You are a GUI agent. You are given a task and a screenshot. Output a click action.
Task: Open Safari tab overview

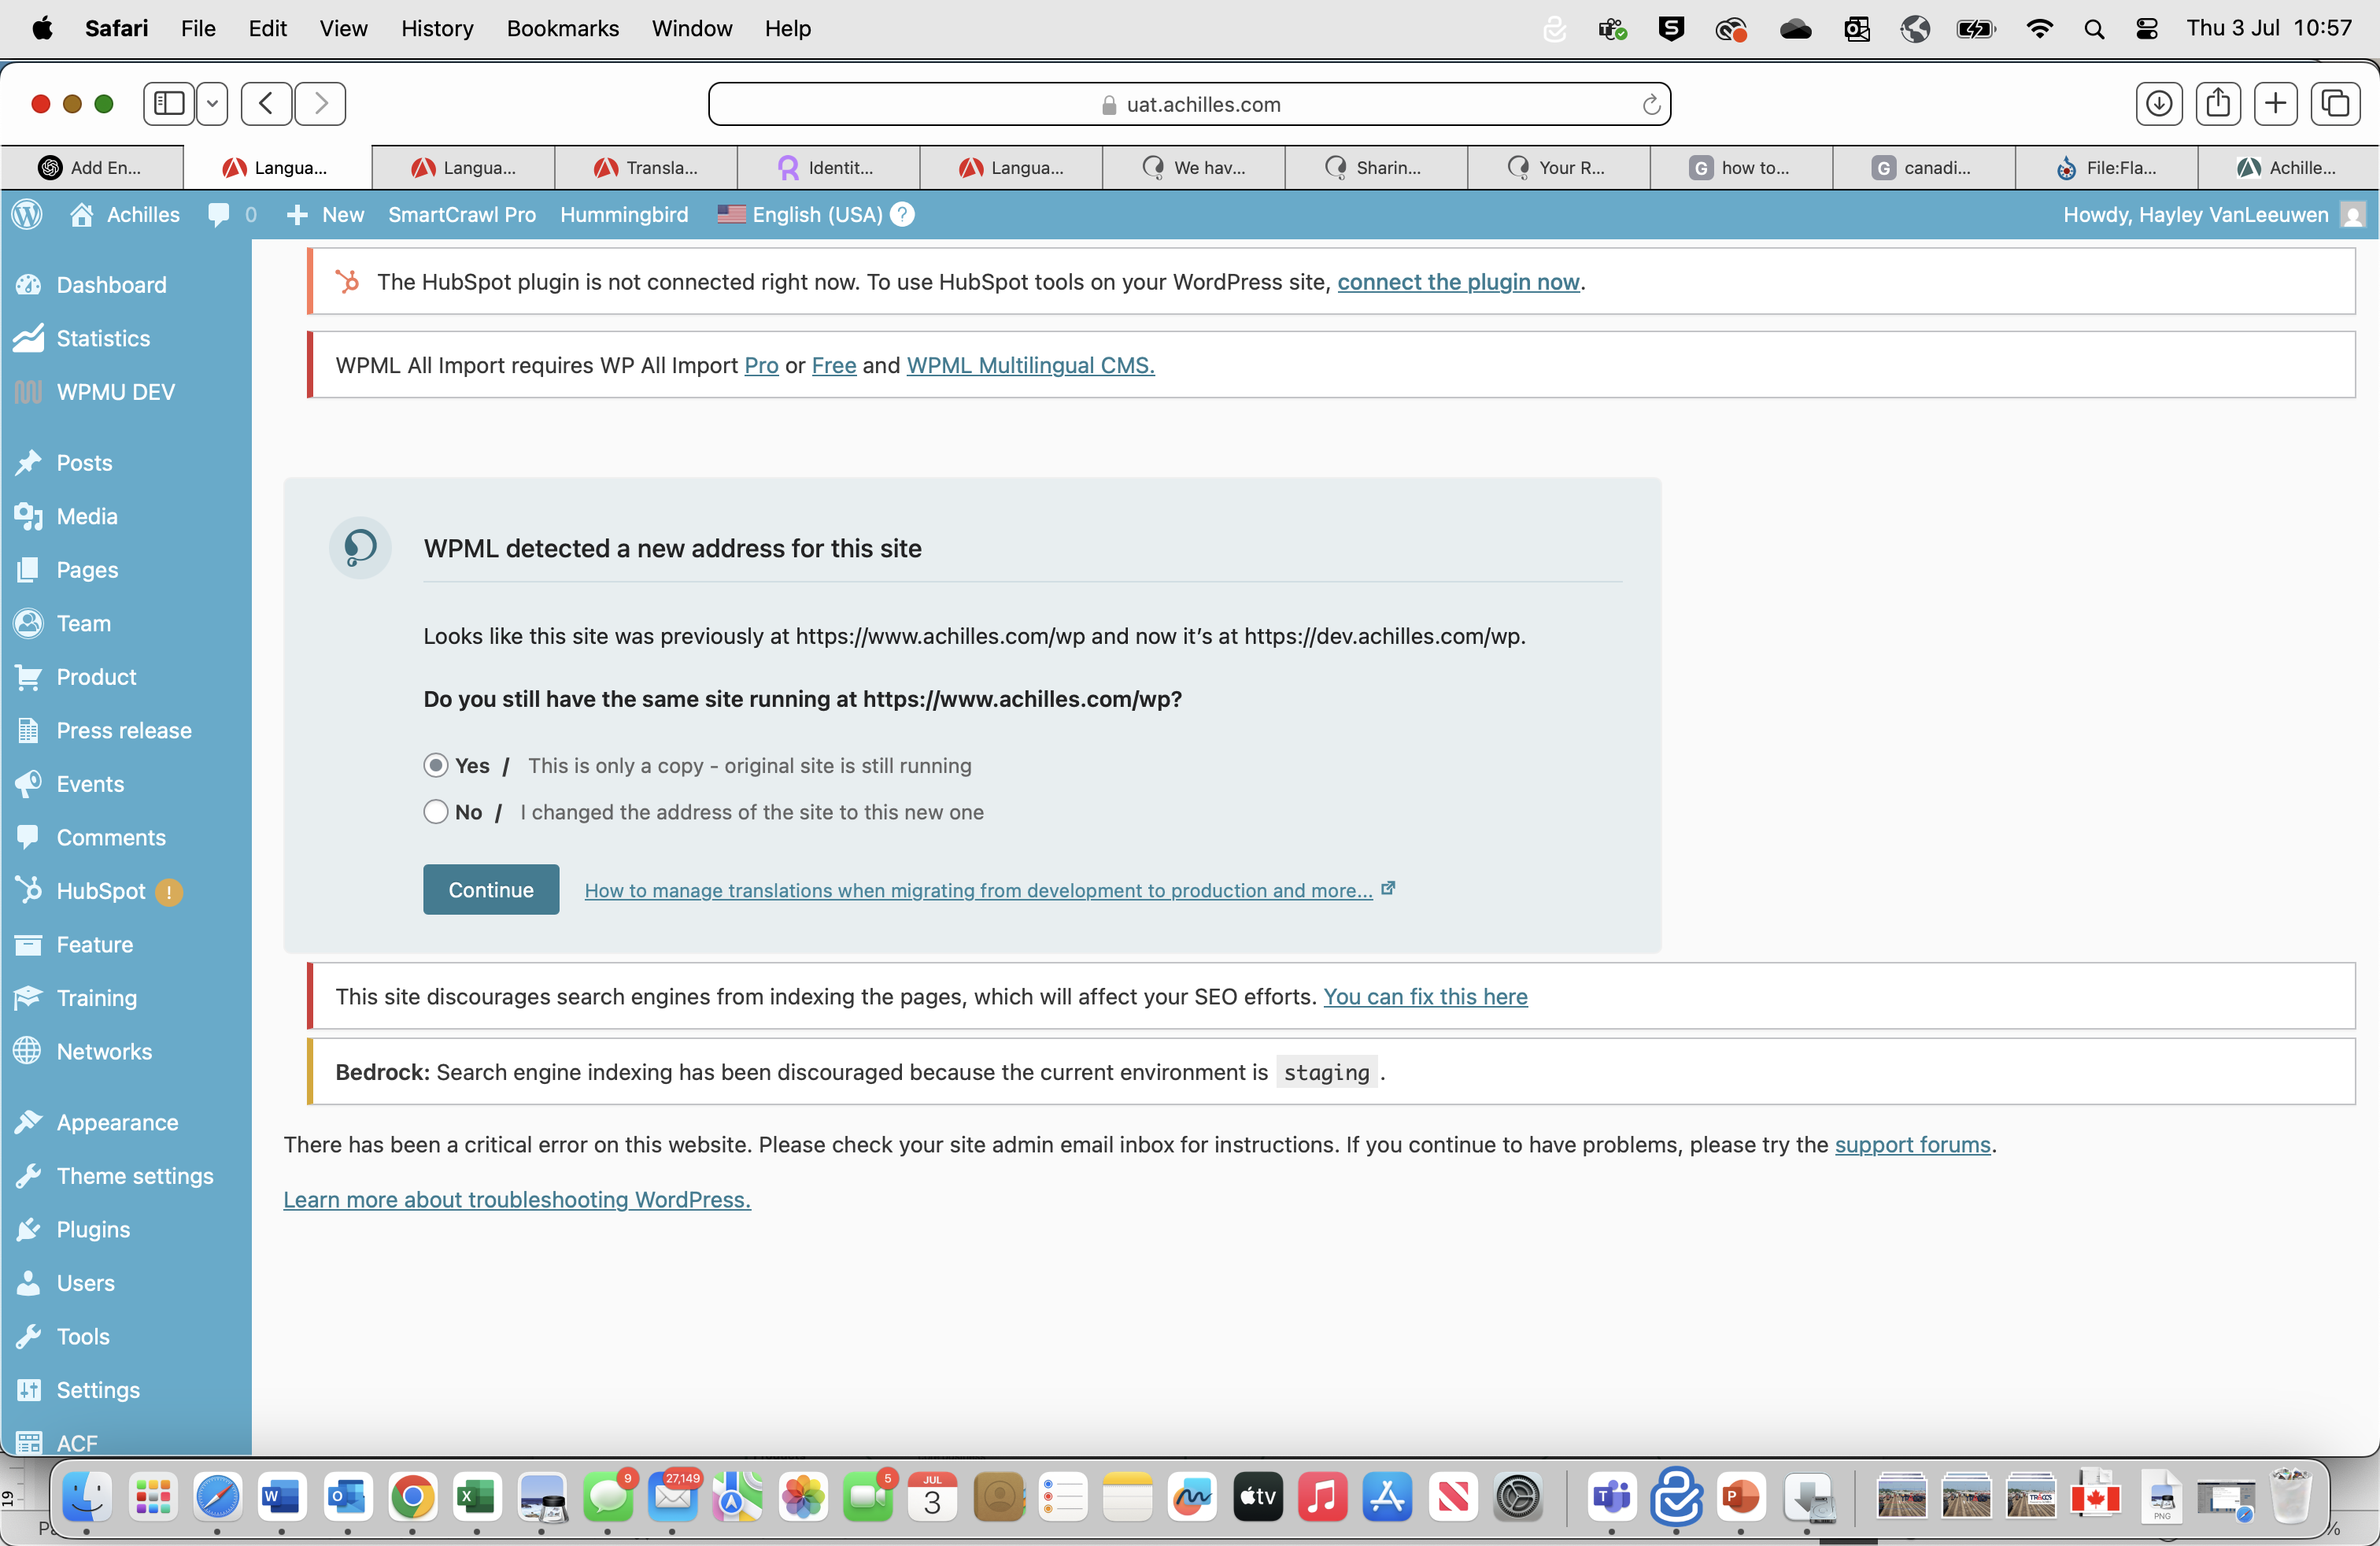tap(2336, 103)
